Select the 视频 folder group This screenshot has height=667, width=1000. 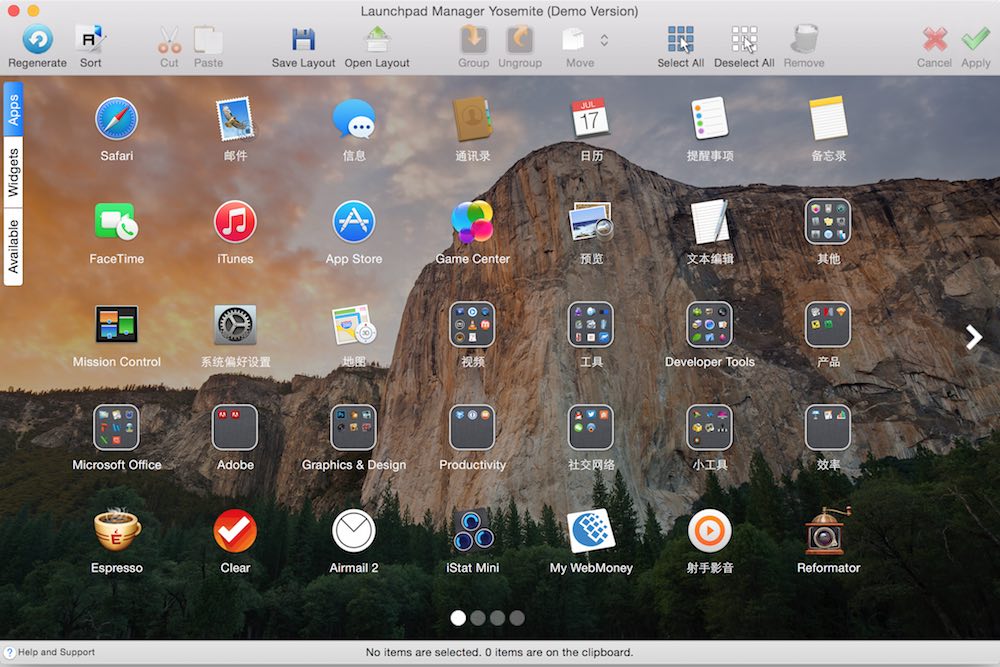coord(473,325)
